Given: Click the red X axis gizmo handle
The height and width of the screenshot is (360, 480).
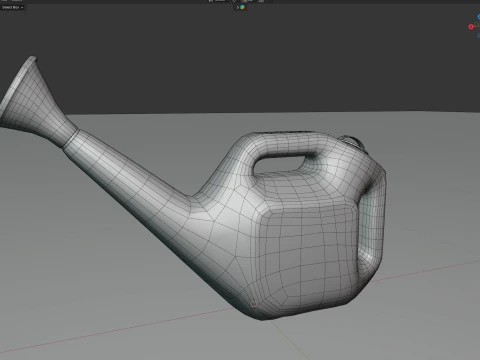Looking at the screenshot, I should click(471, 27).
